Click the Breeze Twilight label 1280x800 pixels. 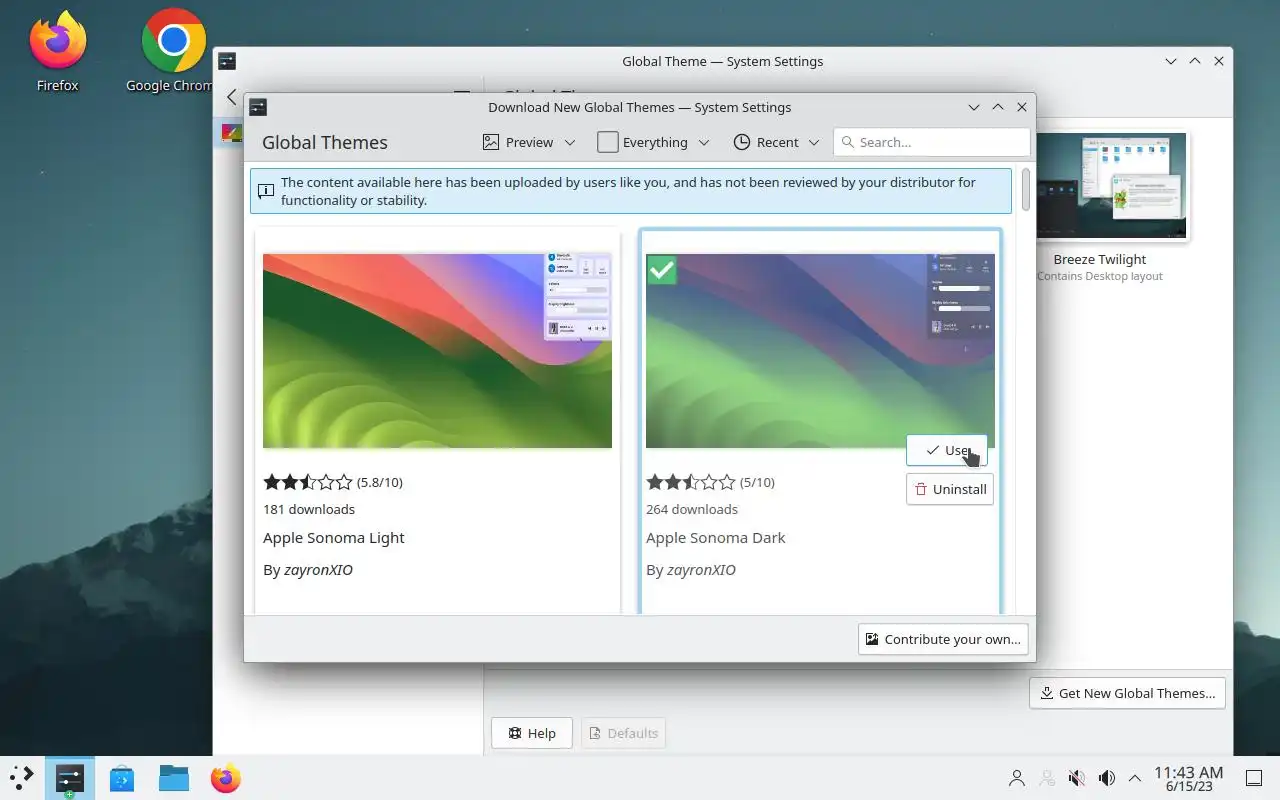coord(1100,259)
